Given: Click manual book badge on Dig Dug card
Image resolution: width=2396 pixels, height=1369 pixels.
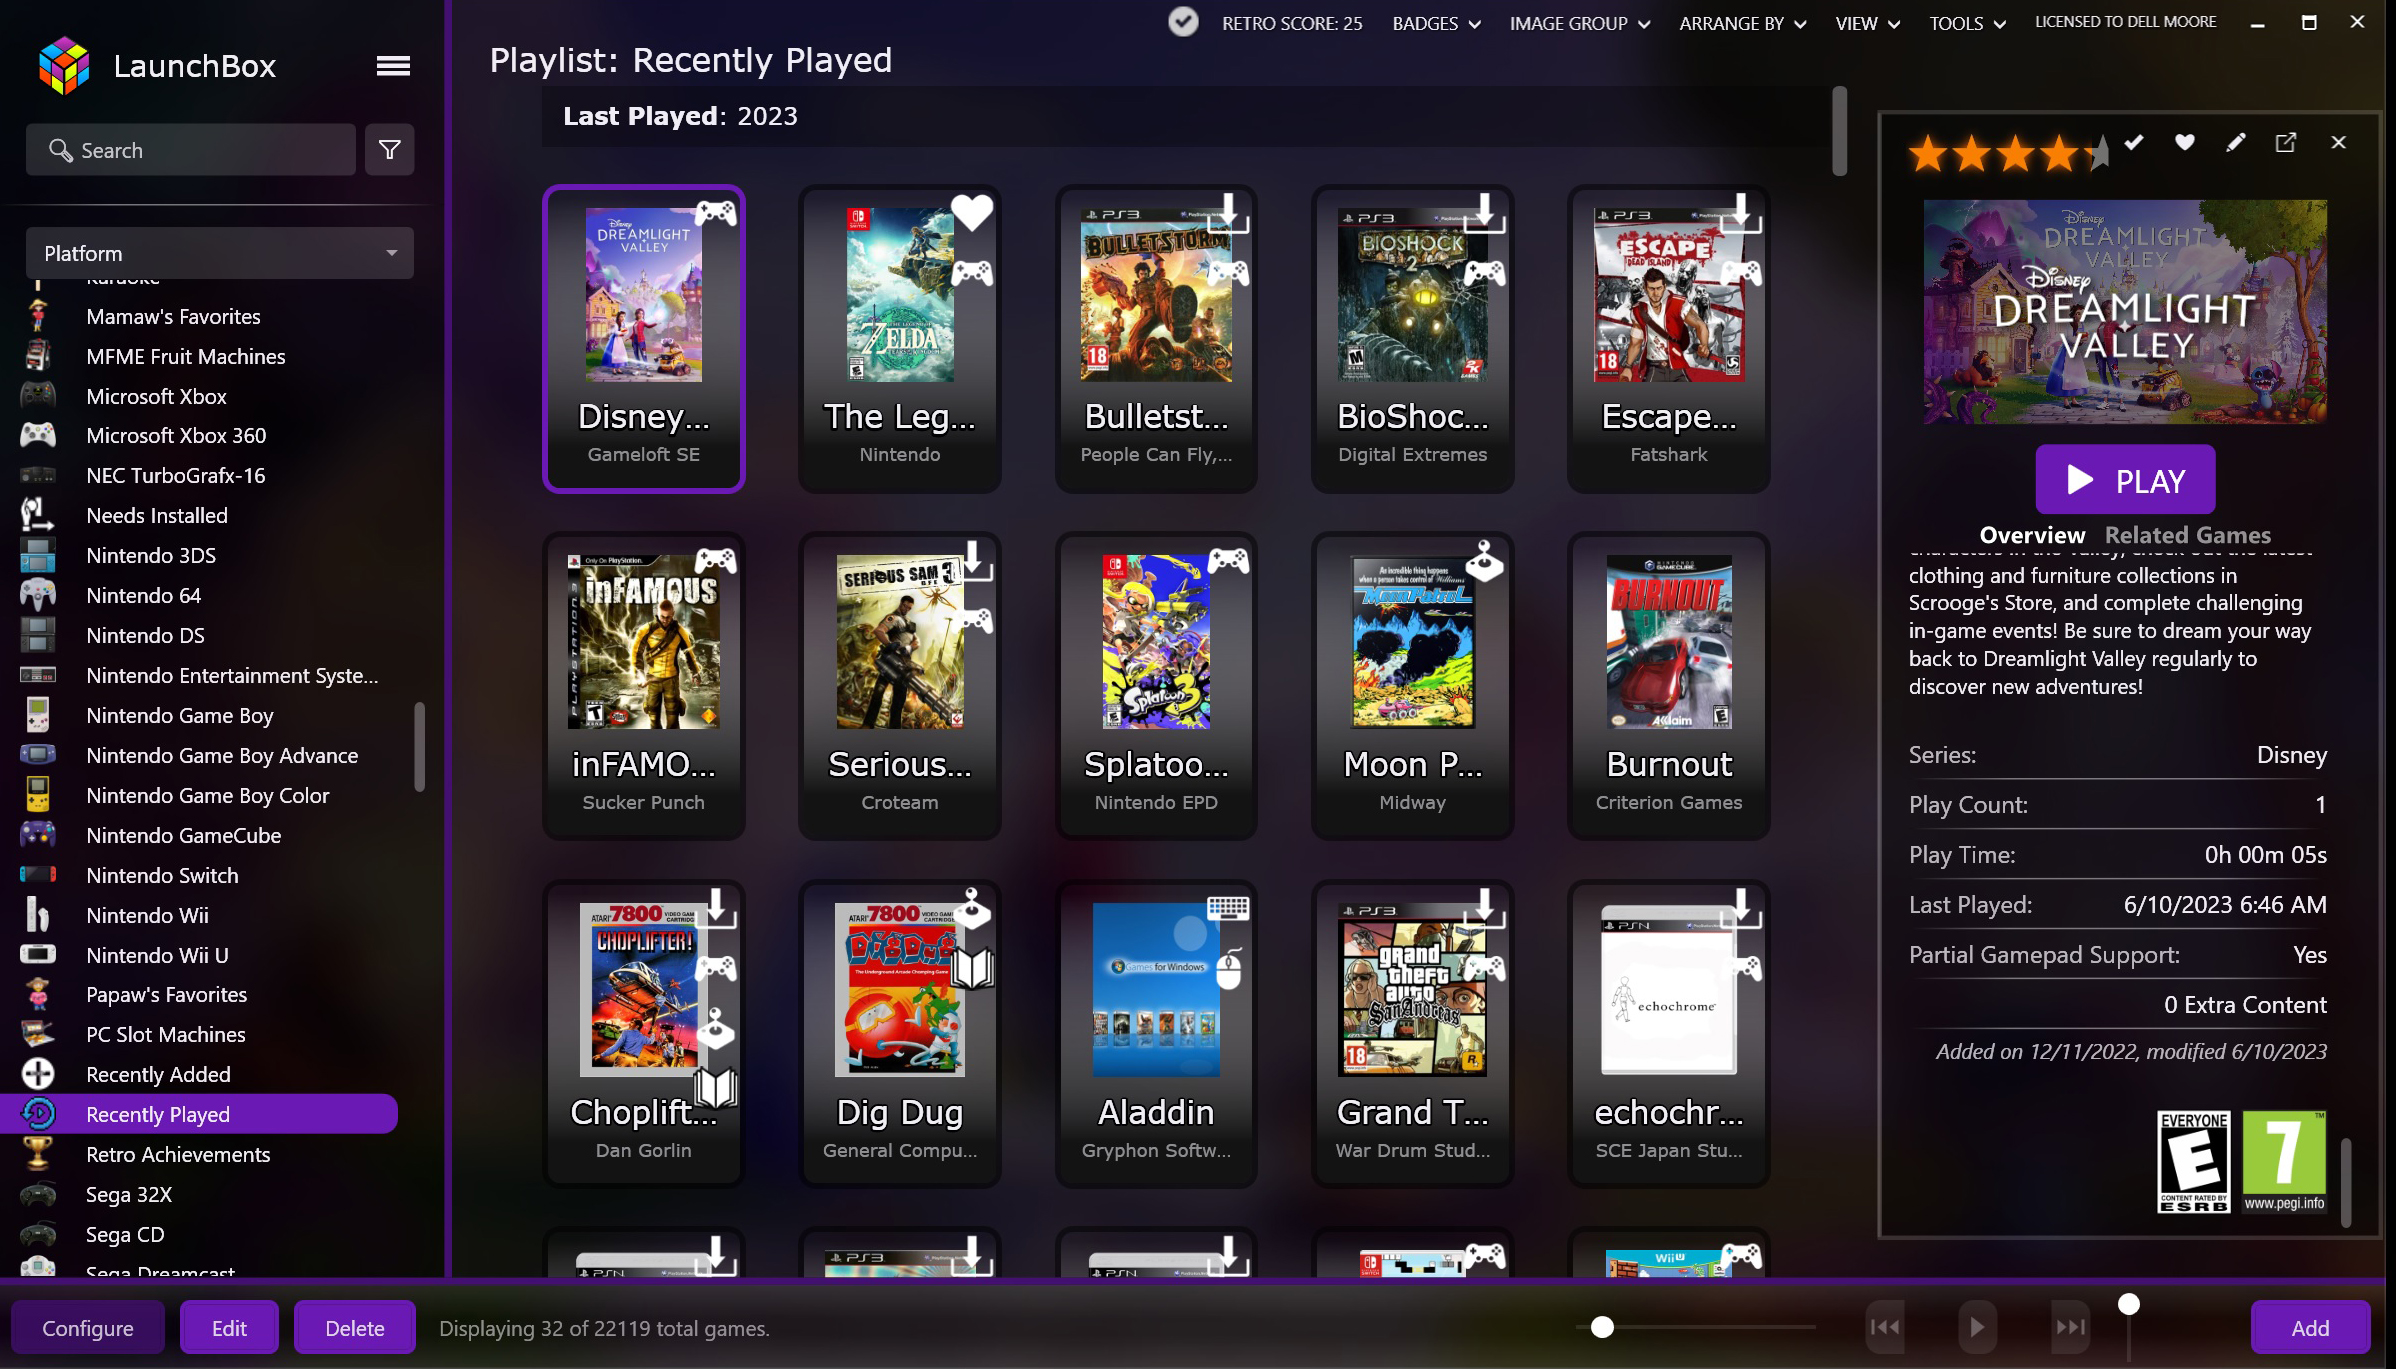Looking at the screenshot, I should tap(972, 968).
